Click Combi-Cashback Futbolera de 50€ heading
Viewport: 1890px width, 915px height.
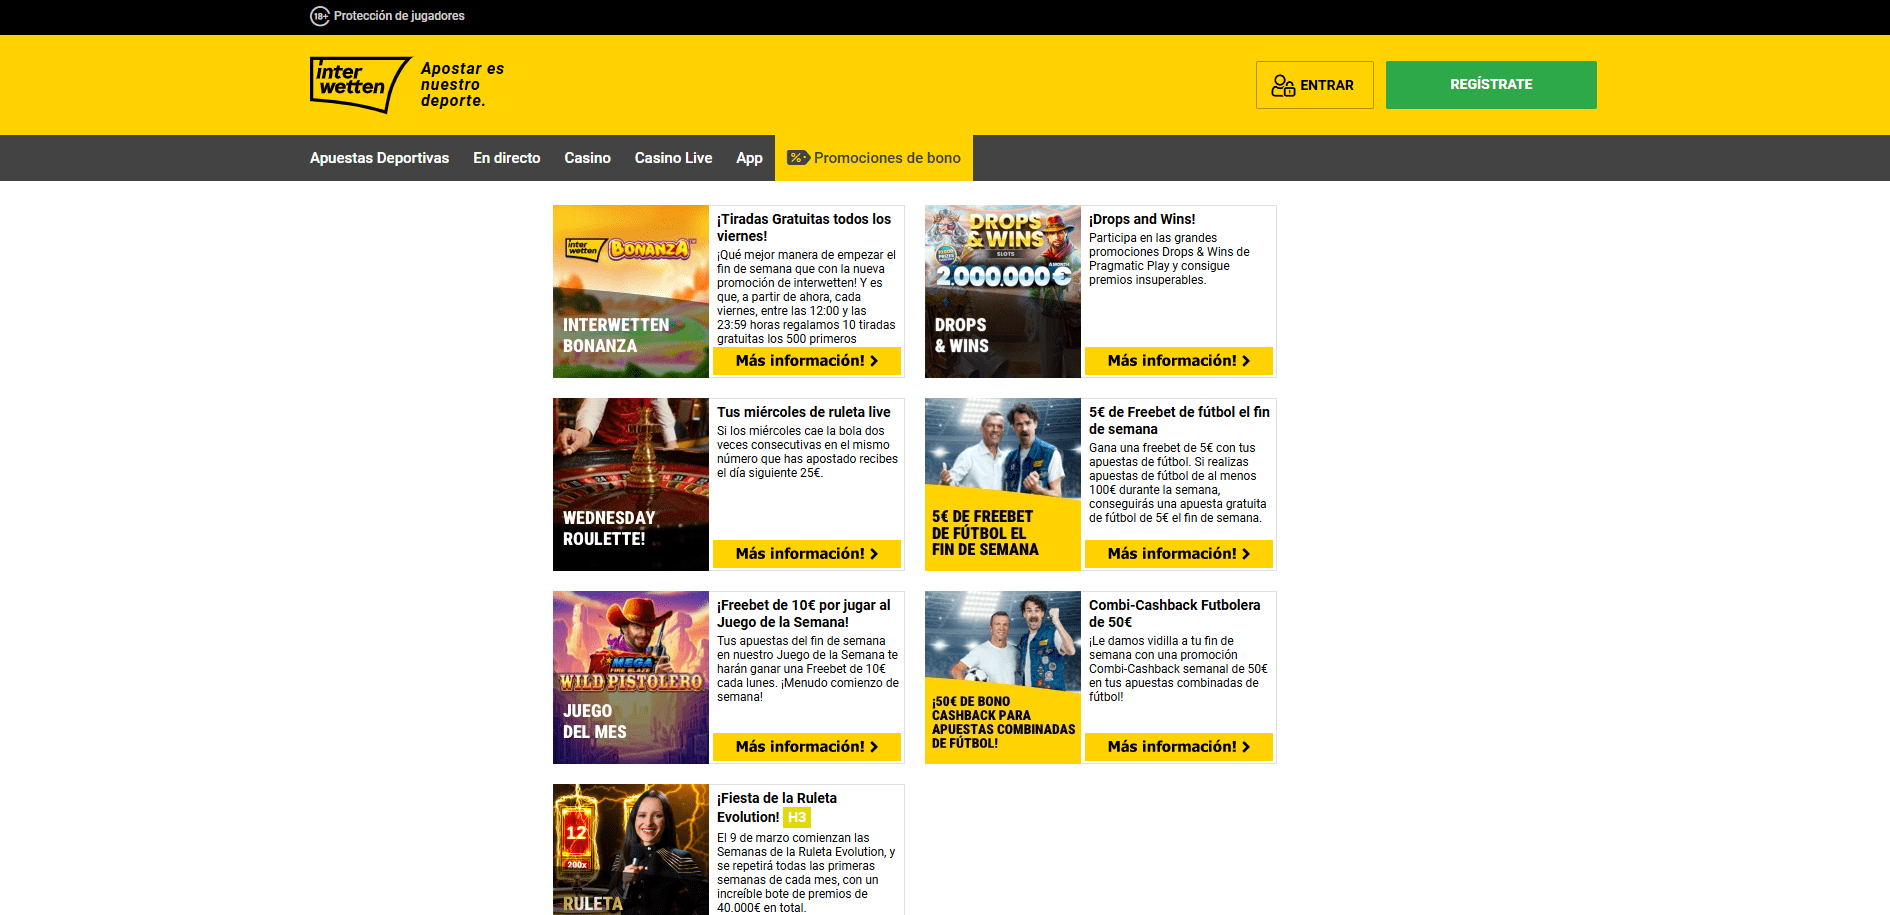[x=1175, y=613]
